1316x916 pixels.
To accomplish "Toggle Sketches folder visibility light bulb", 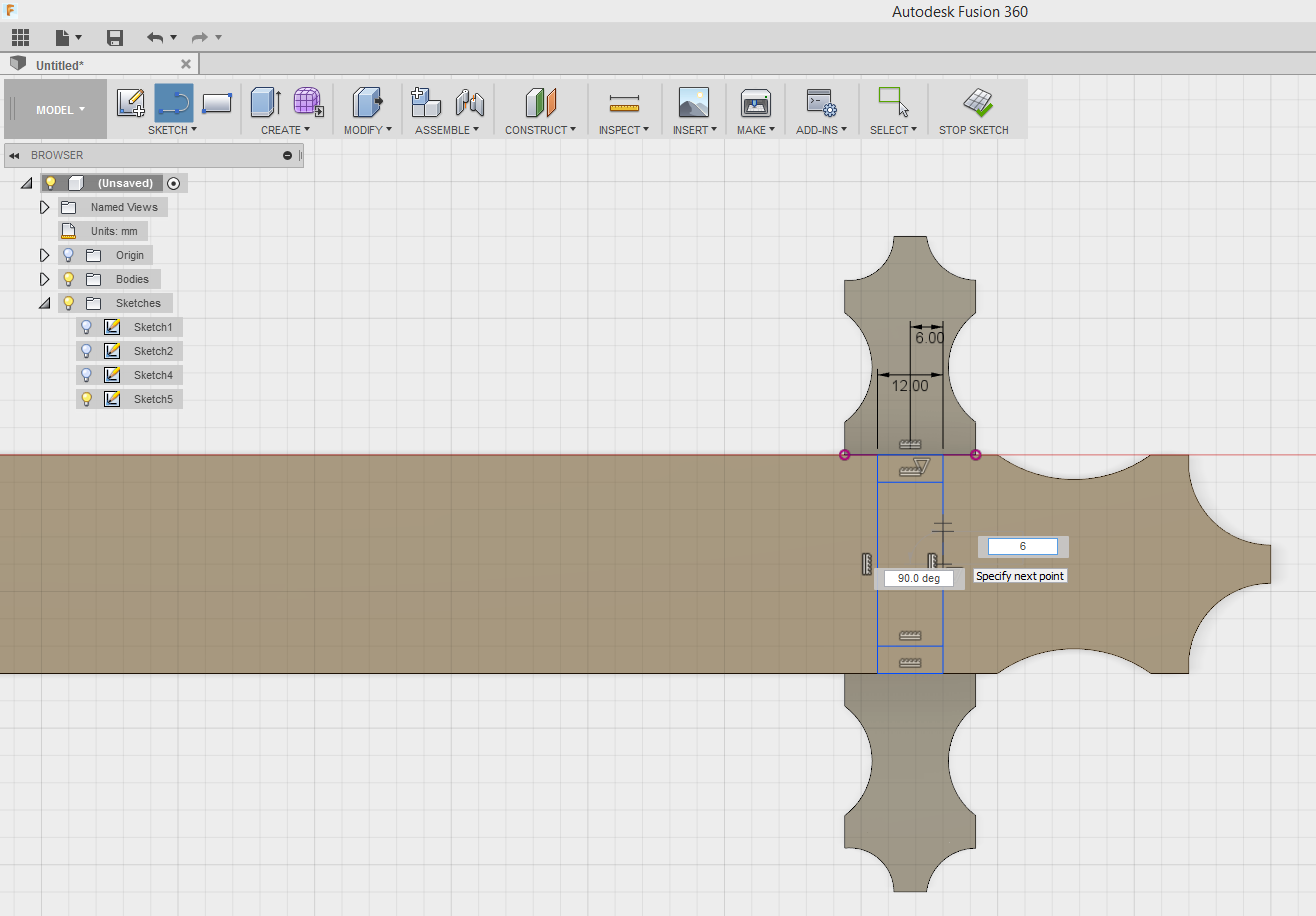I will (x=69, y=303).
